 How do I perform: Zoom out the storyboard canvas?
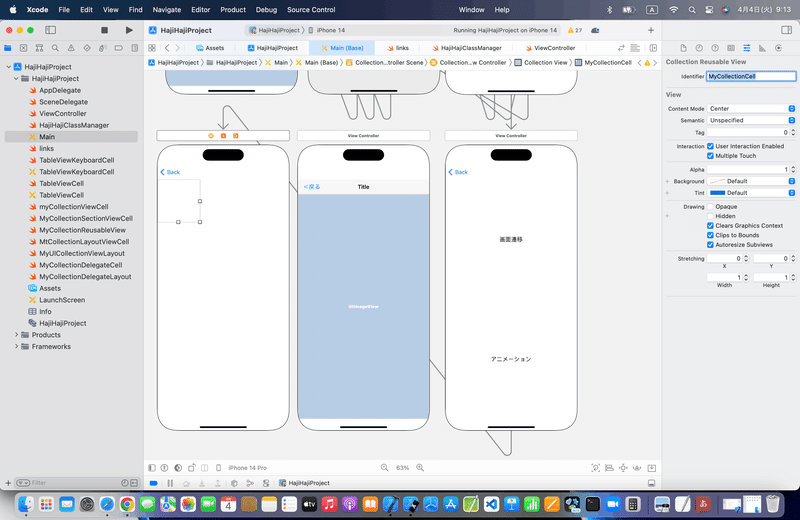[385, 467]
